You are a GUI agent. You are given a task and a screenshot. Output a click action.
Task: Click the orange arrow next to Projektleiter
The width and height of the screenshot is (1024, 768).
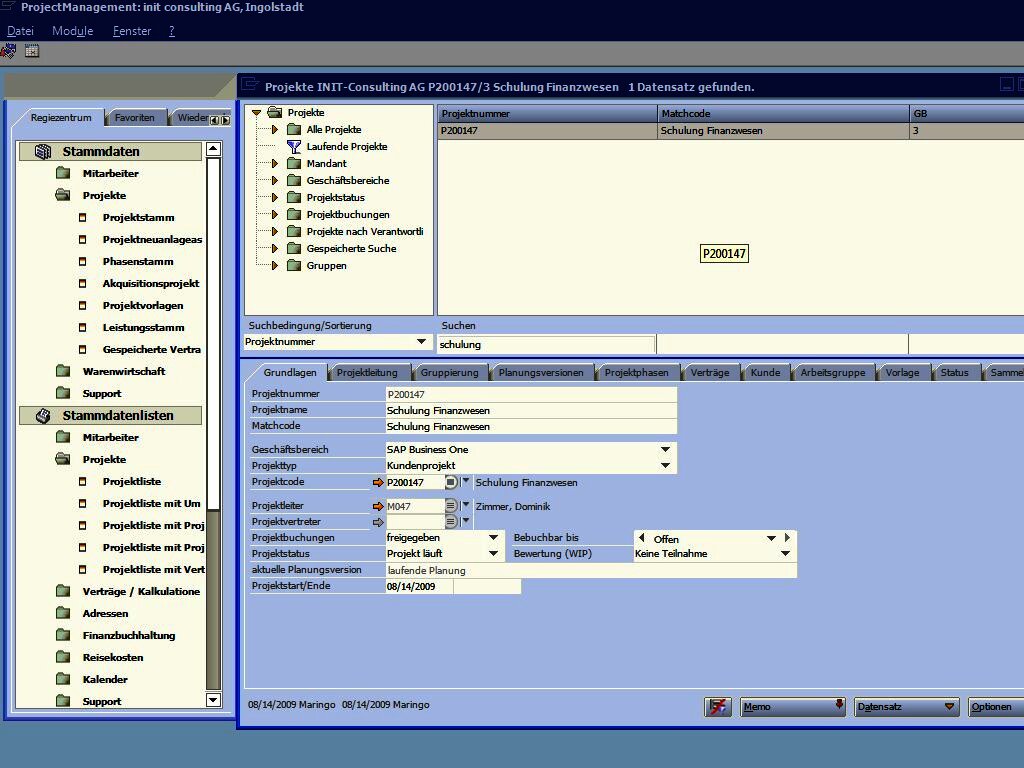pyautogui.click(x=378, y=506)
